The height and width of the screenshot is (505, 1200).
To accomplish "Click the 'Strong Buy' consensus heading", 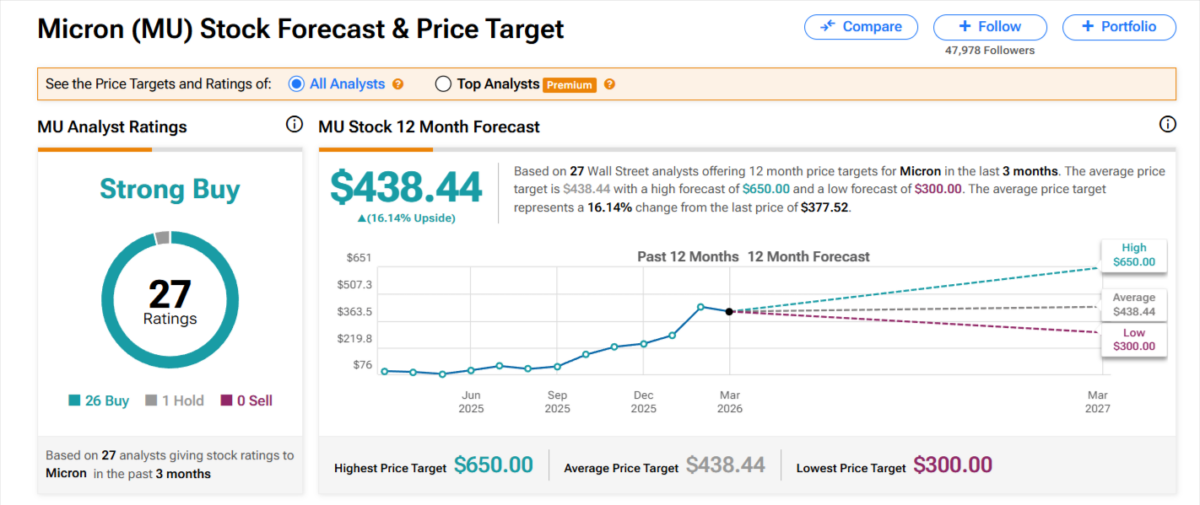I will click(x=170, y=189).
